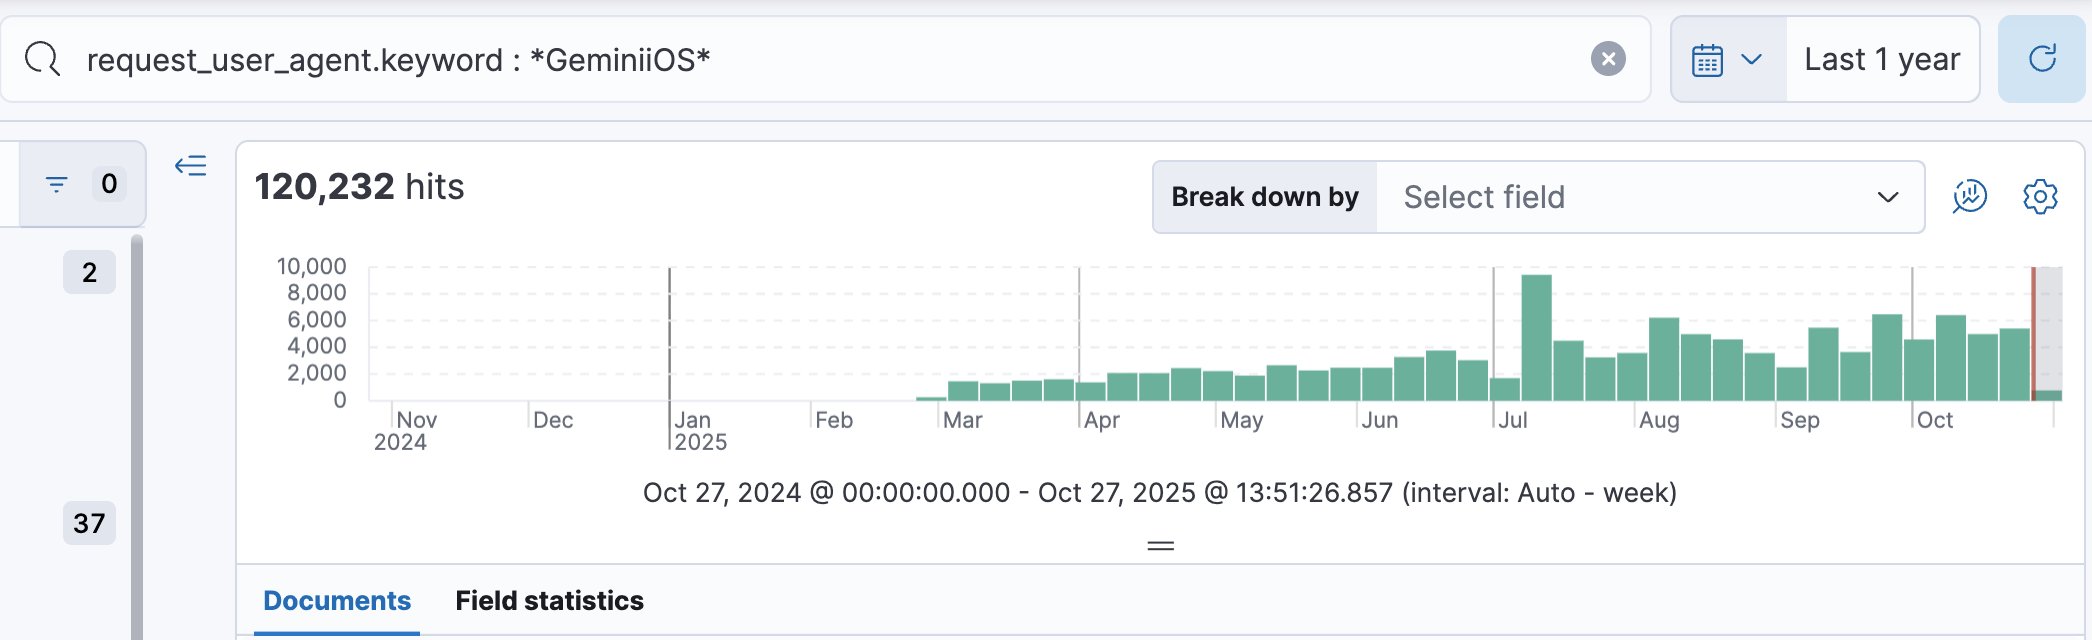Viewport: 2092px width, 640px height.
Task: Refresh the query results
Action: (2041, 60)
